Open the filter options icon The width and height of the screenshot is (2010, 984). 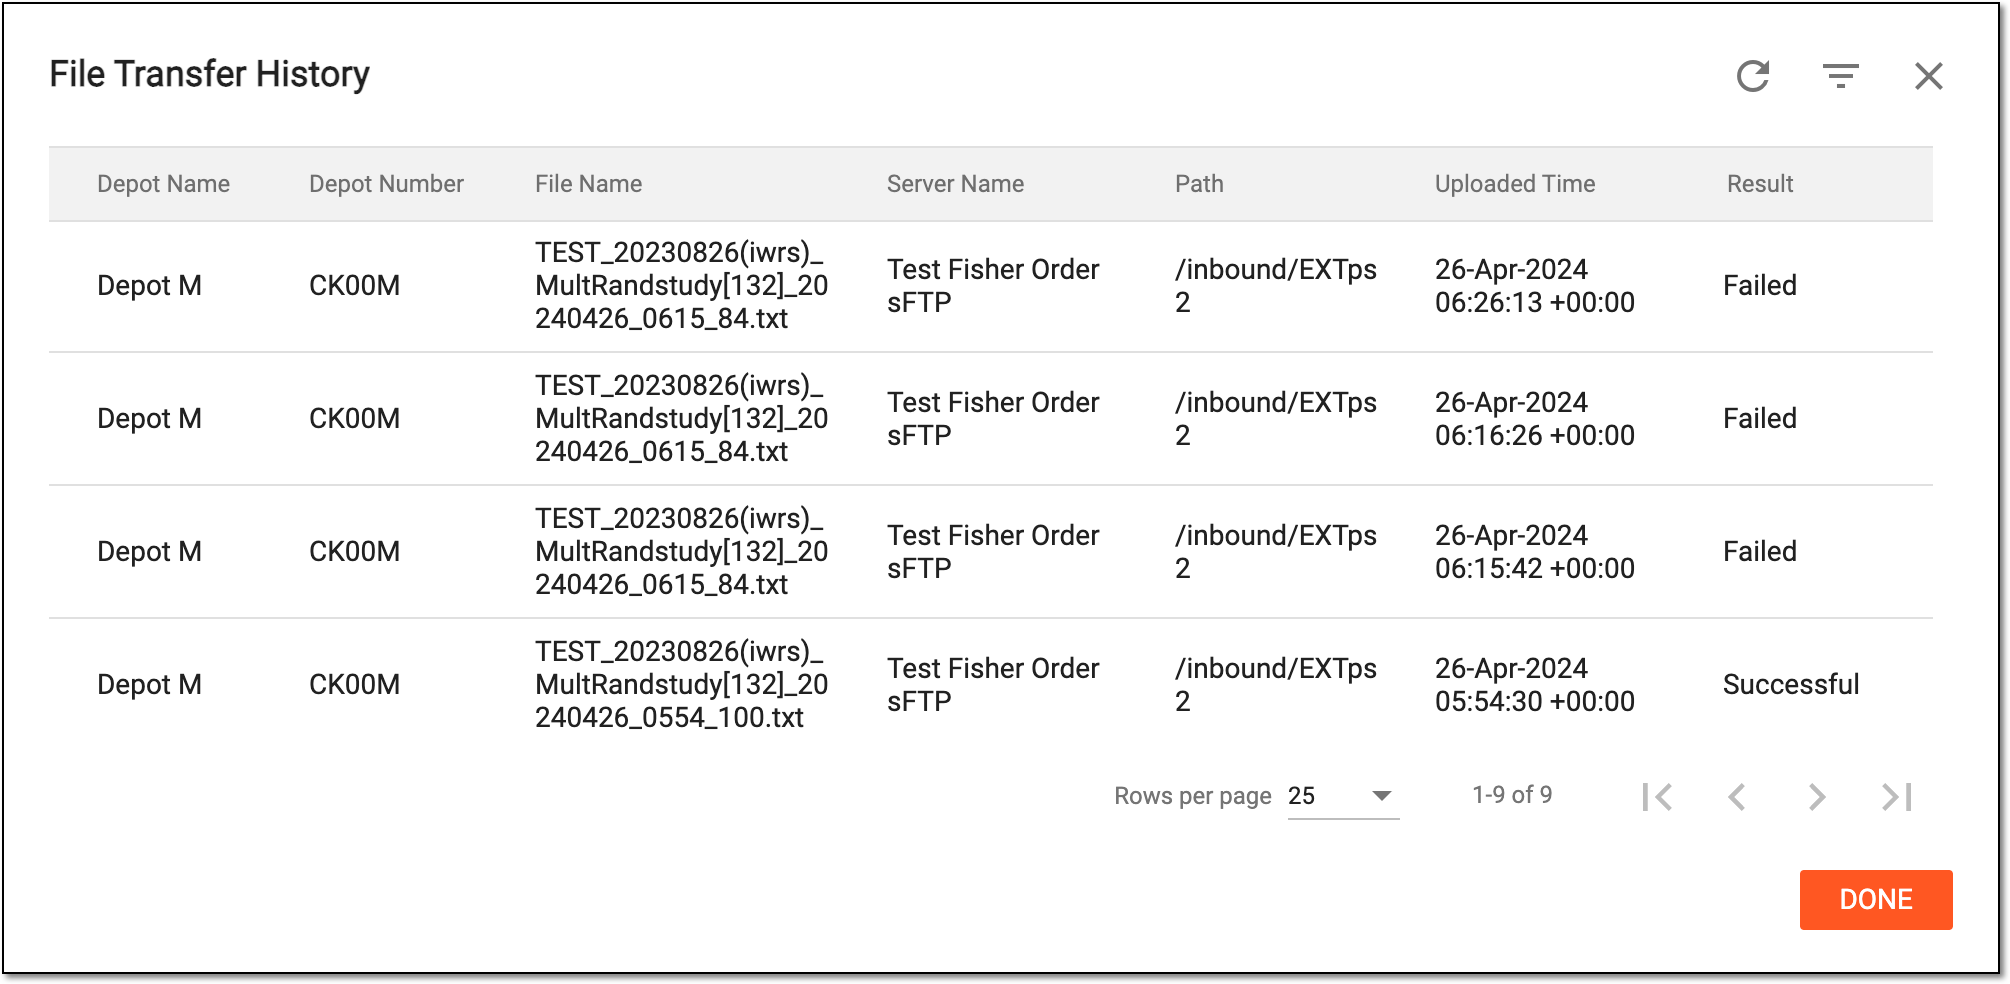[x=1840, y=76]
